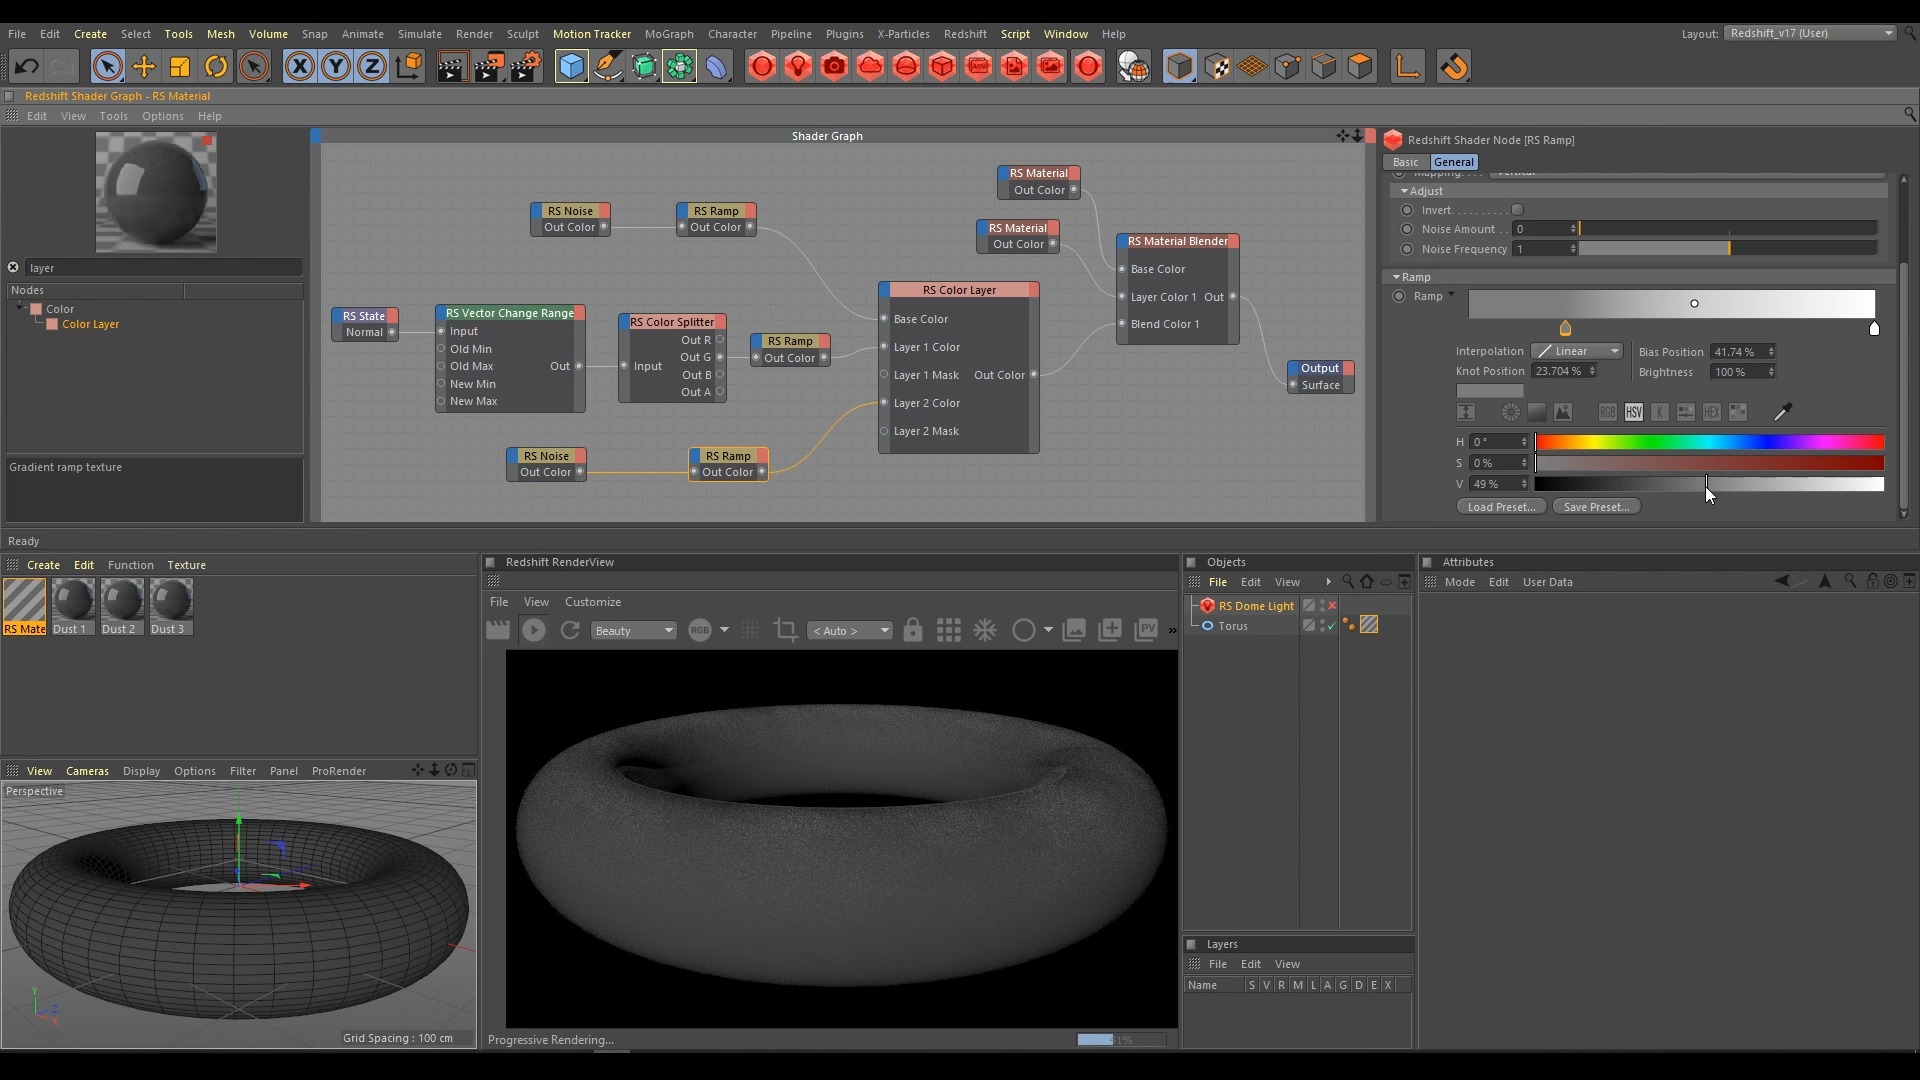Click the refresh render icon in RenderView
This screenshot has width=1920, height=1080.
click(x=570, y=630)
